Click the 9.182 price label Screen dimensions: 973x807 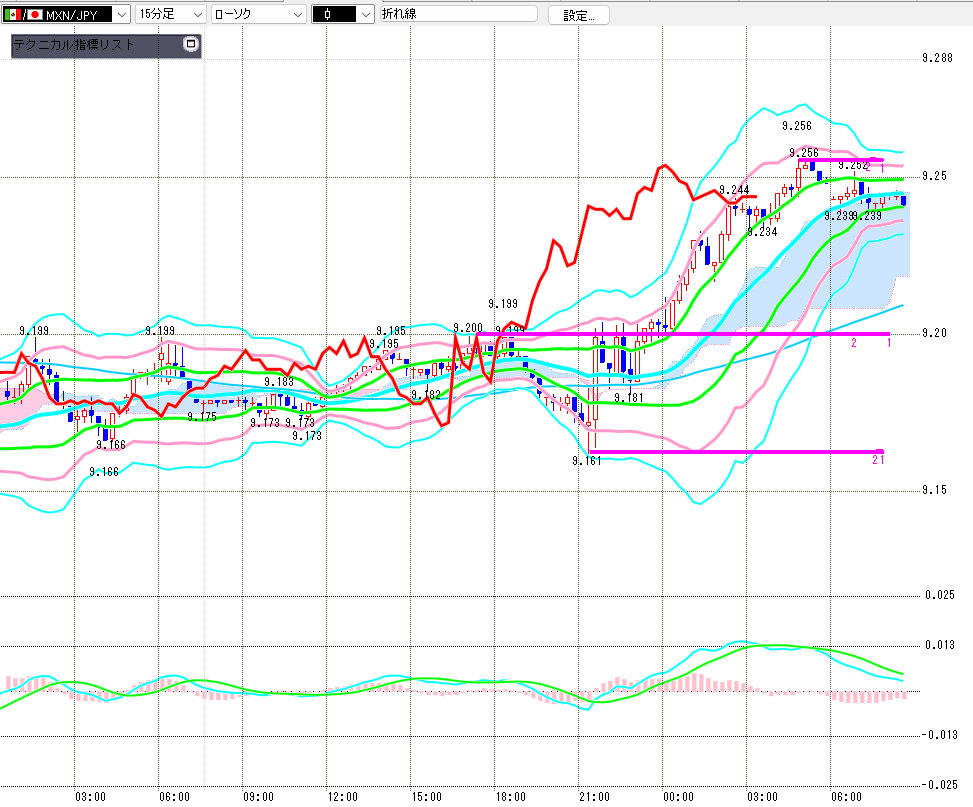[x=426, y=394]
